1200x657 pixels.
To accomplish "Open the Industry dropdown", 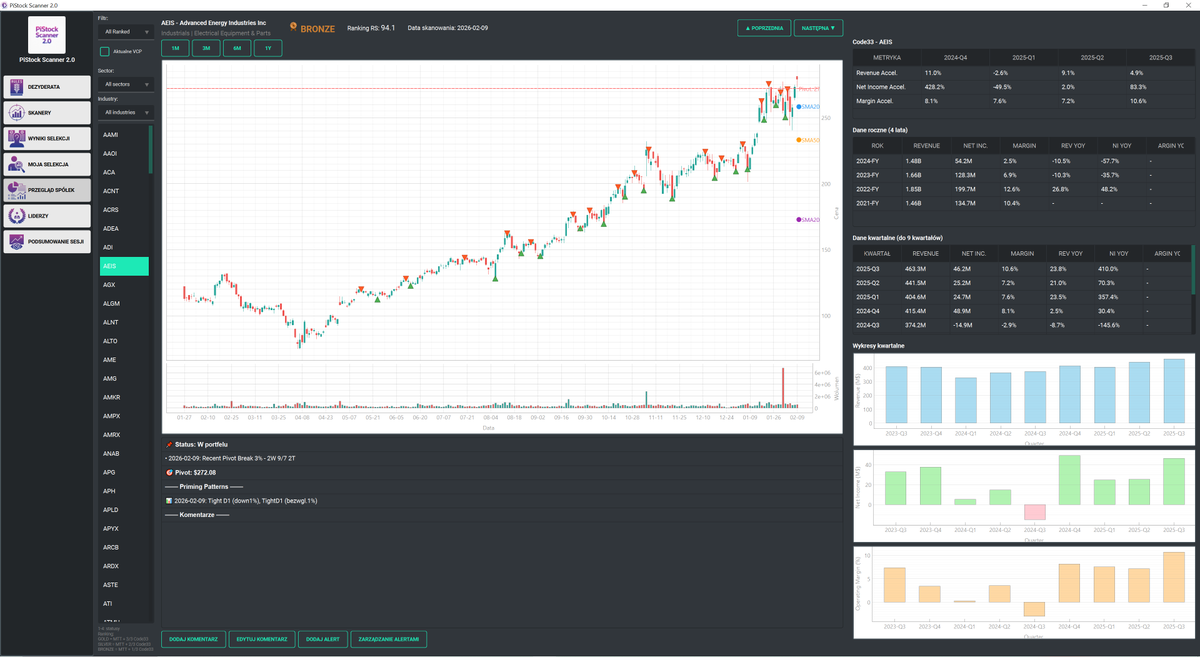I will [x=125, y=112].
